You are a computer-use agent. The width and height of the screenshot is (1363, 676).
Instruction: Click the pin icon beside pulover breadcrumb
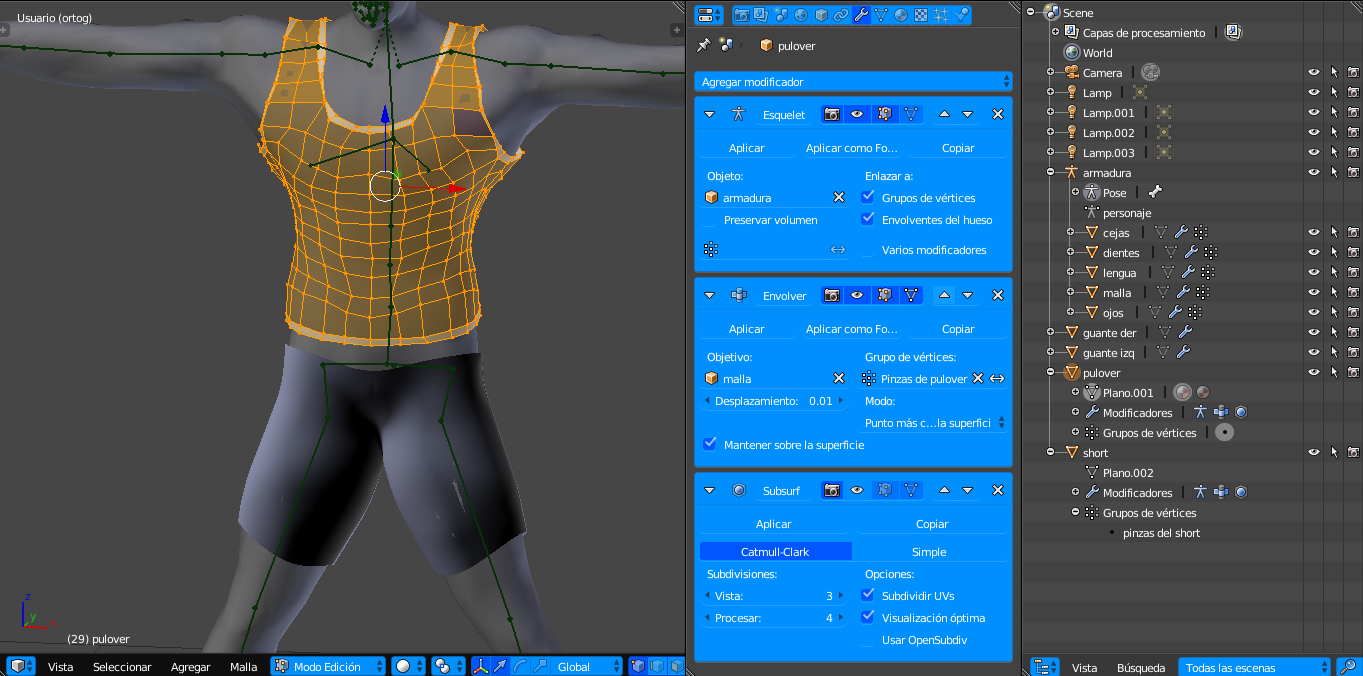pos(704,45)
